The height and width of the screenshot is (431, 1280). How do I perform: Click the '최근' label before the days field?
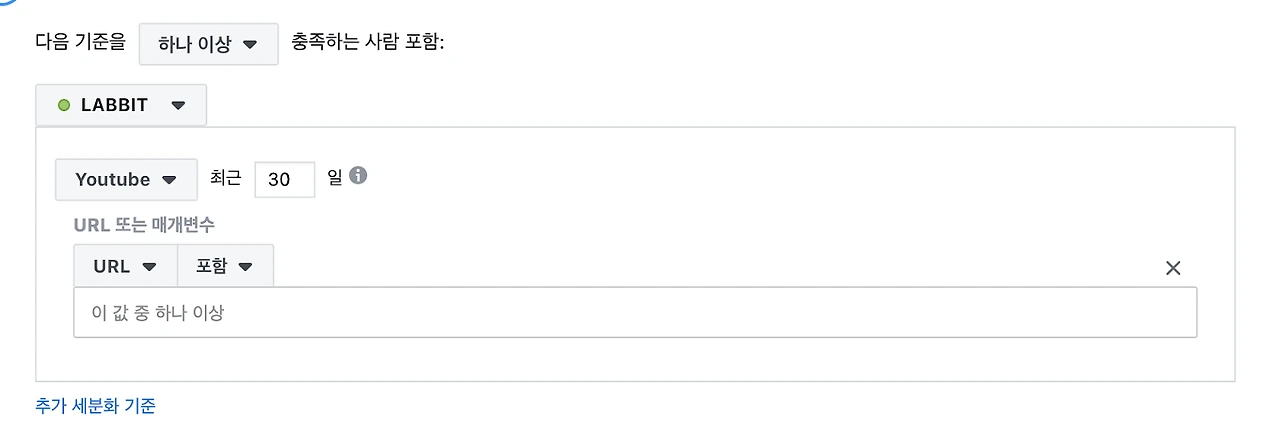click(x=225, y=178)
